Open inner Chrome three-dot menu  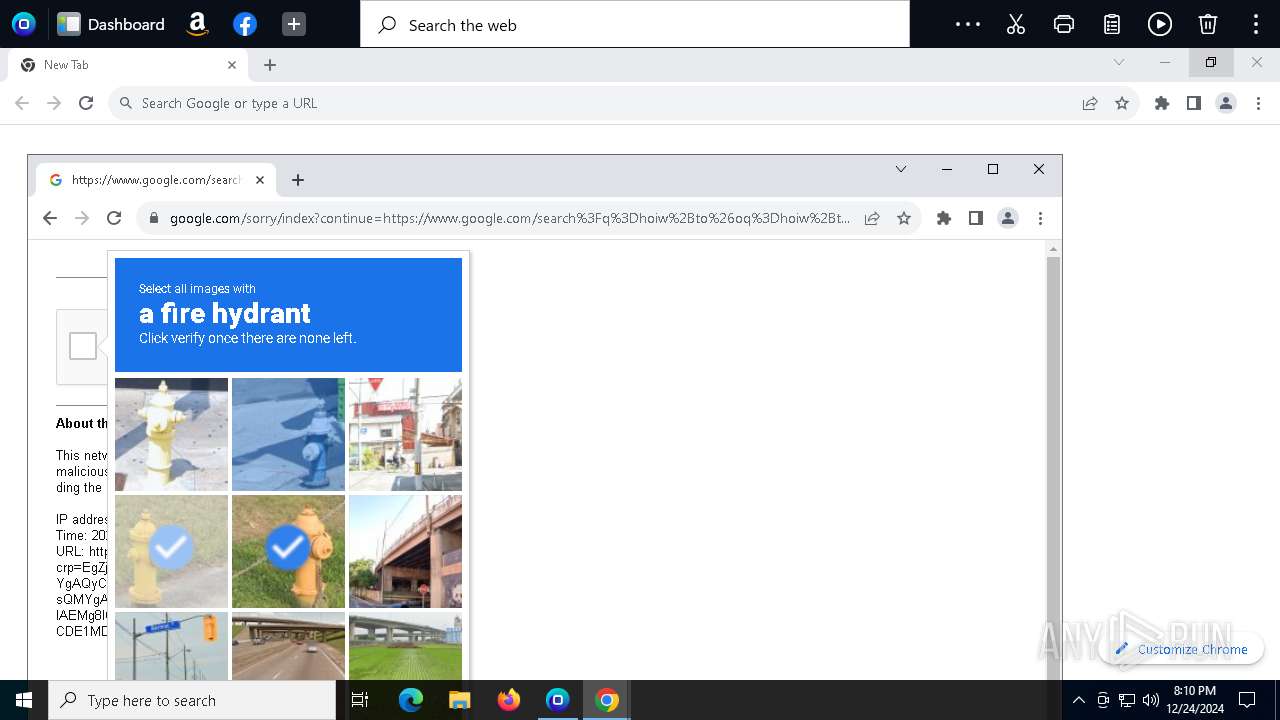[x=1040, y=218]
